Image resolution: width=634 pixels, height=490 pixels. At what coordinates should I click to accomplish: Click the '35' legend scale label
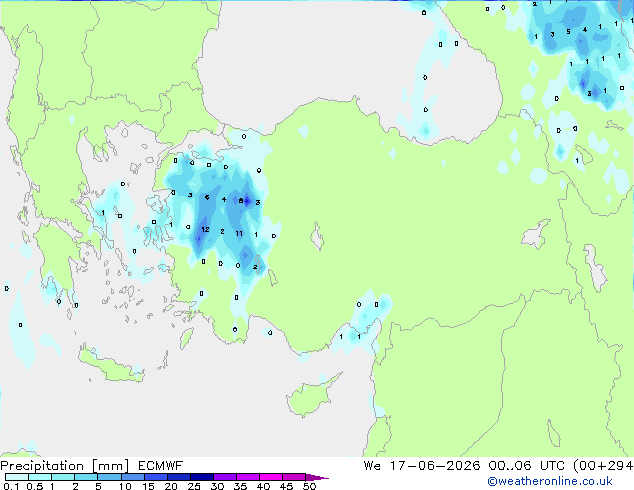pos(240,486)
